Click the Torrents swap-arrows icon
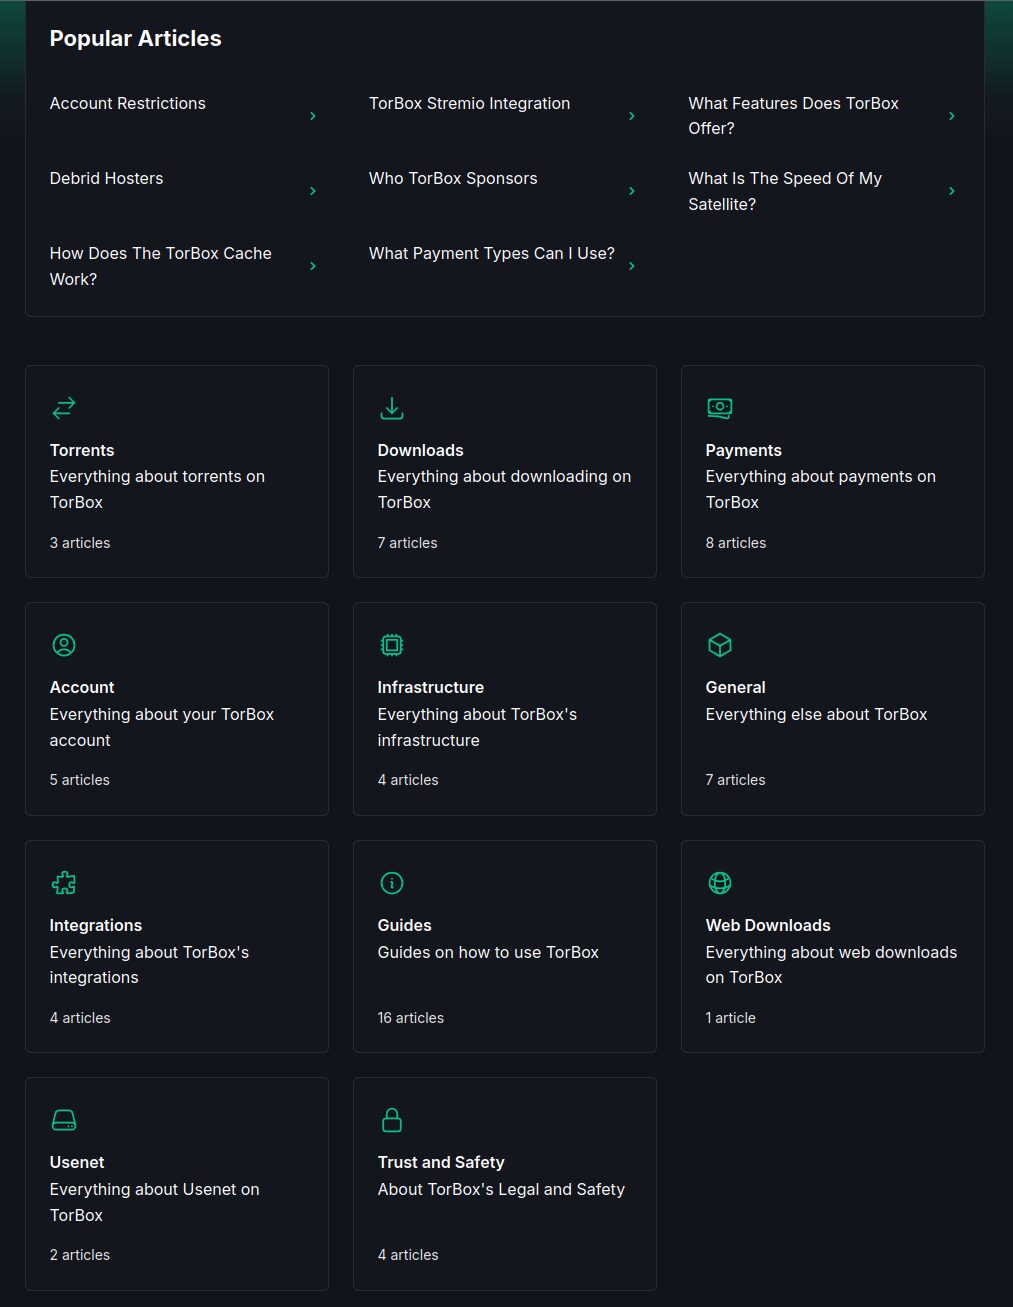This screenshot has width=1013, height=1307. coord(64,408)
